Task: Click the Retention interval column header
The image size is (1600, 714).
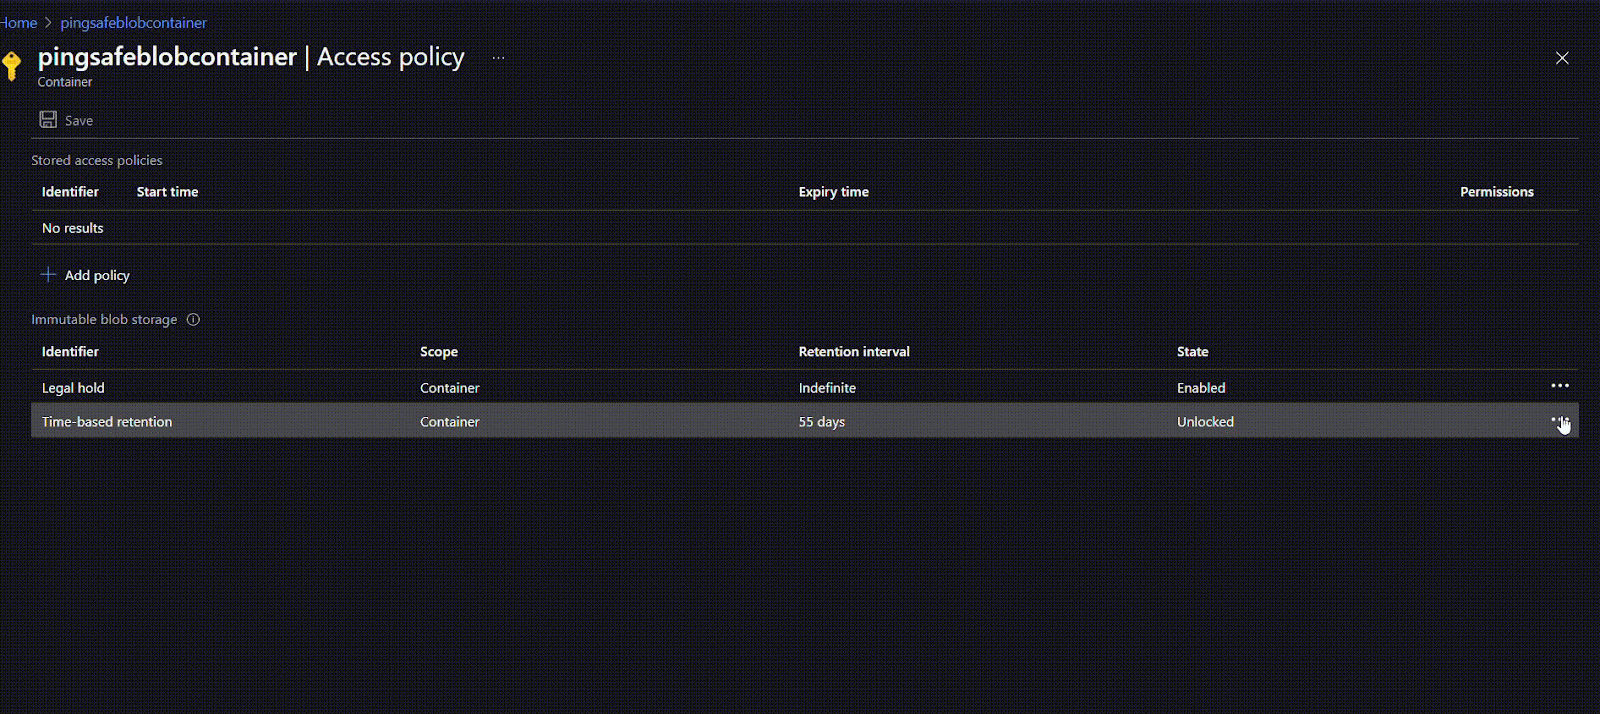Action: pyautogui.click(x=853, y=352)
